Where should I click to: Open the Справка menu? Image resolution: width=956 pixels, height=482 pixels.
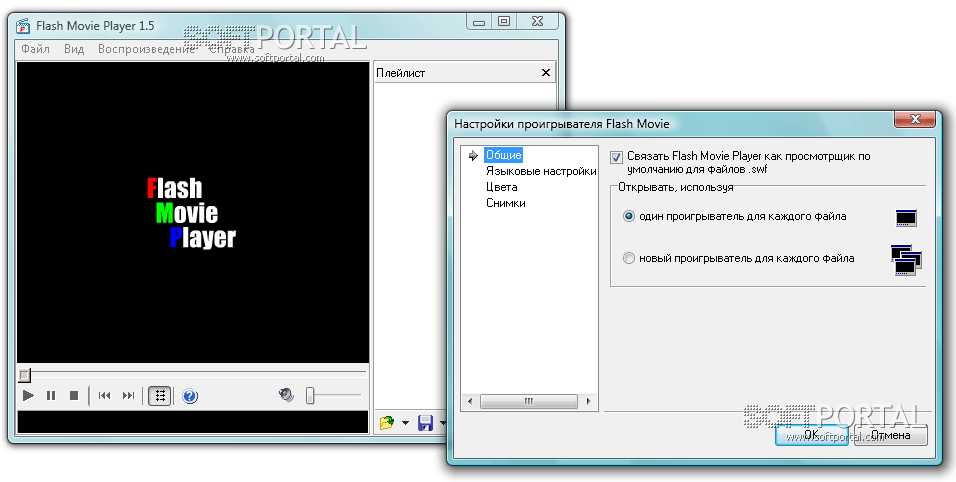(x=232, y=49)
